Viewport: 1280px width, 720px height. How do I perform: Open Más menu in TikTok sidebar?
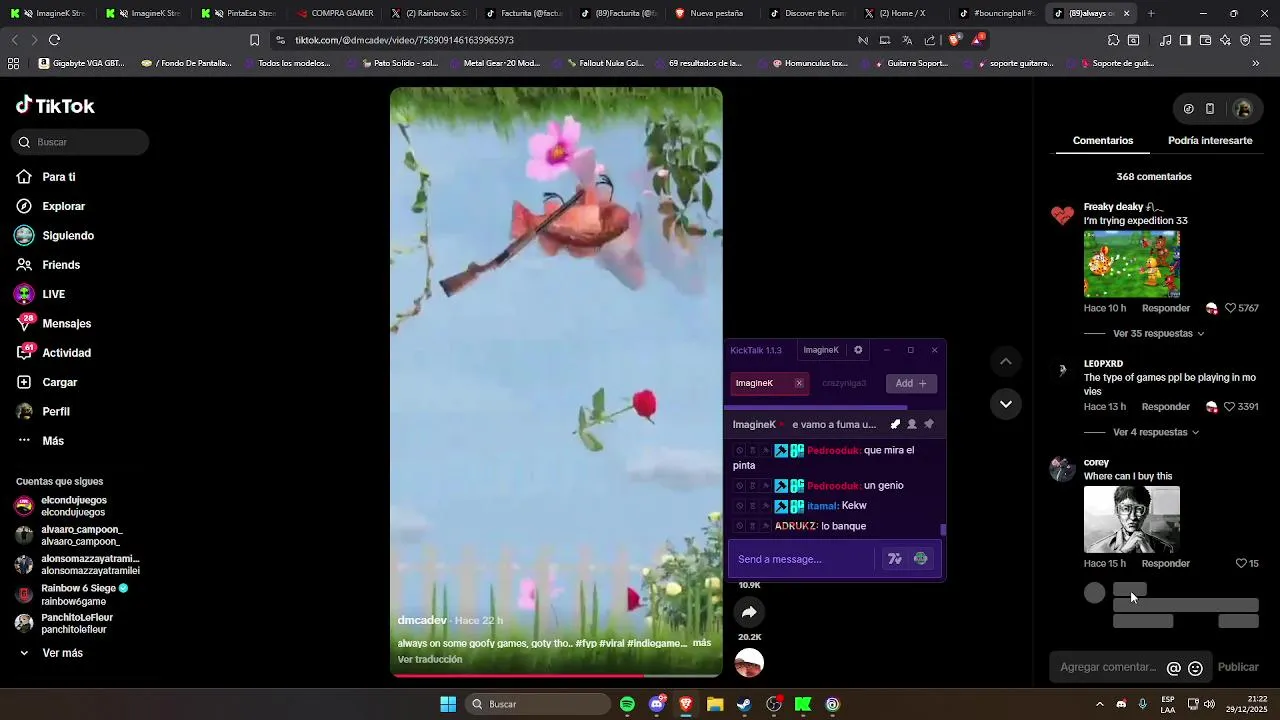(x=40, y=441)
